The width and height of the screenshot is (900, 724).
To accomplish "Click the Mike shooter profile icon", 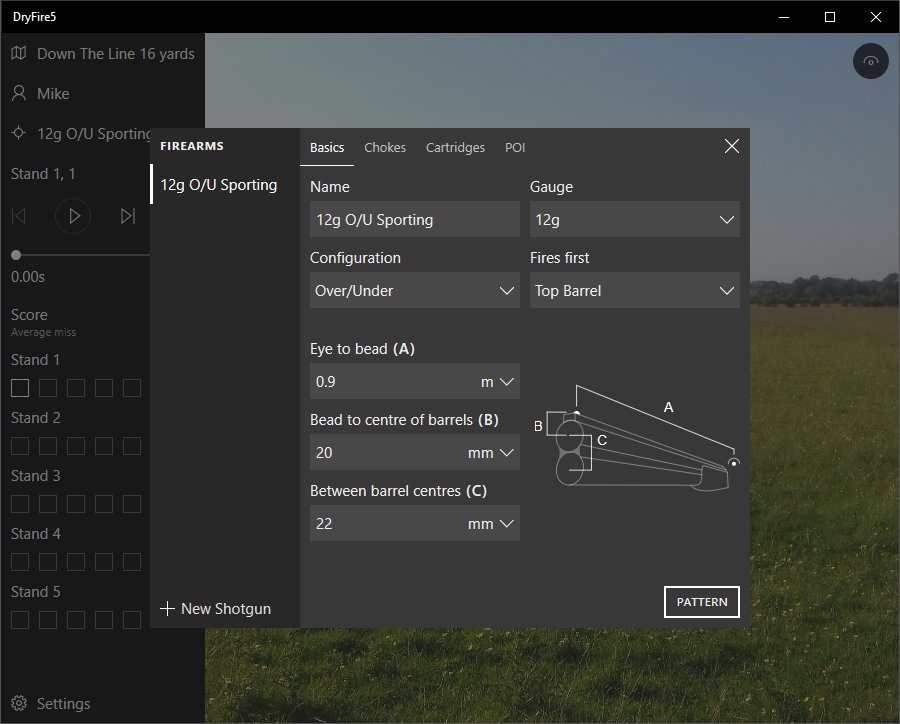I will [19, 93].
